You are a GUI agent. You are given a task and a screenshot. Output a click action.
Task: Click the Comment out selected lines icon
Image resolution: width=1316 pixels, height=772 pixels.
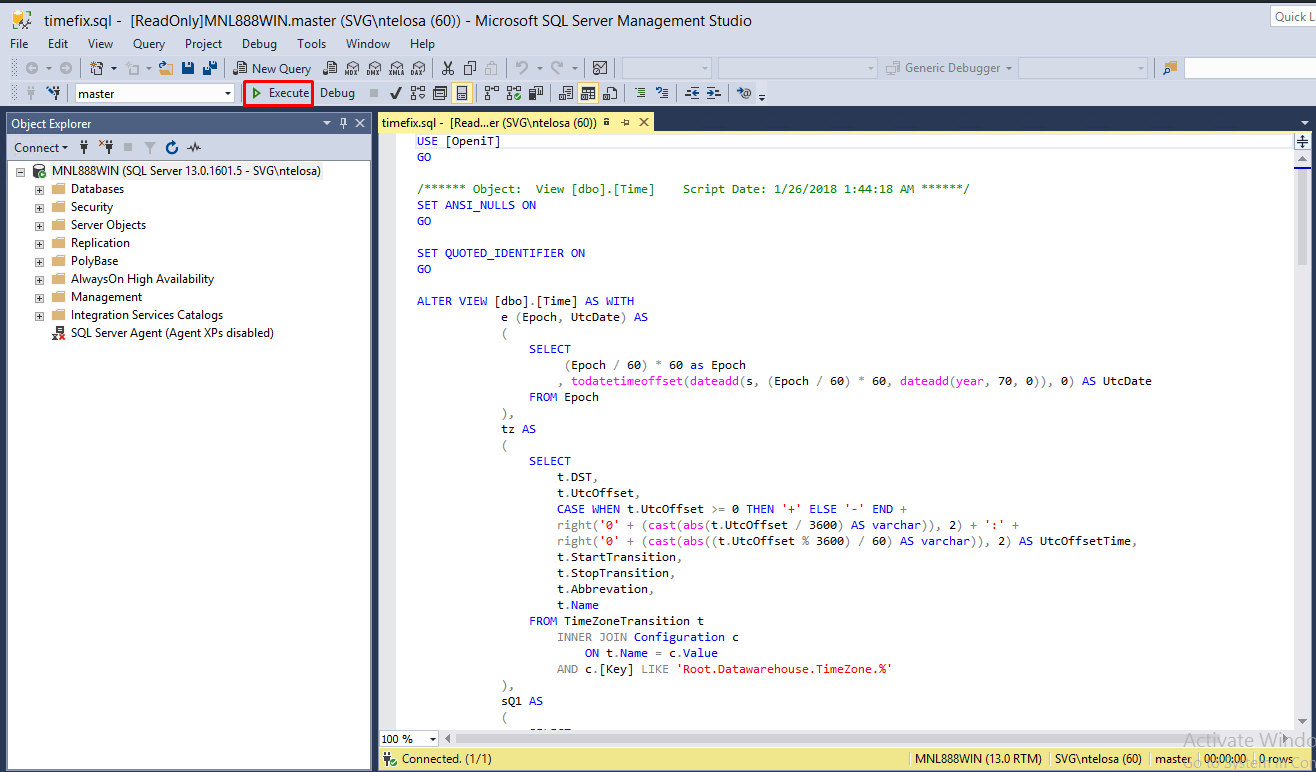pyautogui.click(x=640, y=93)
